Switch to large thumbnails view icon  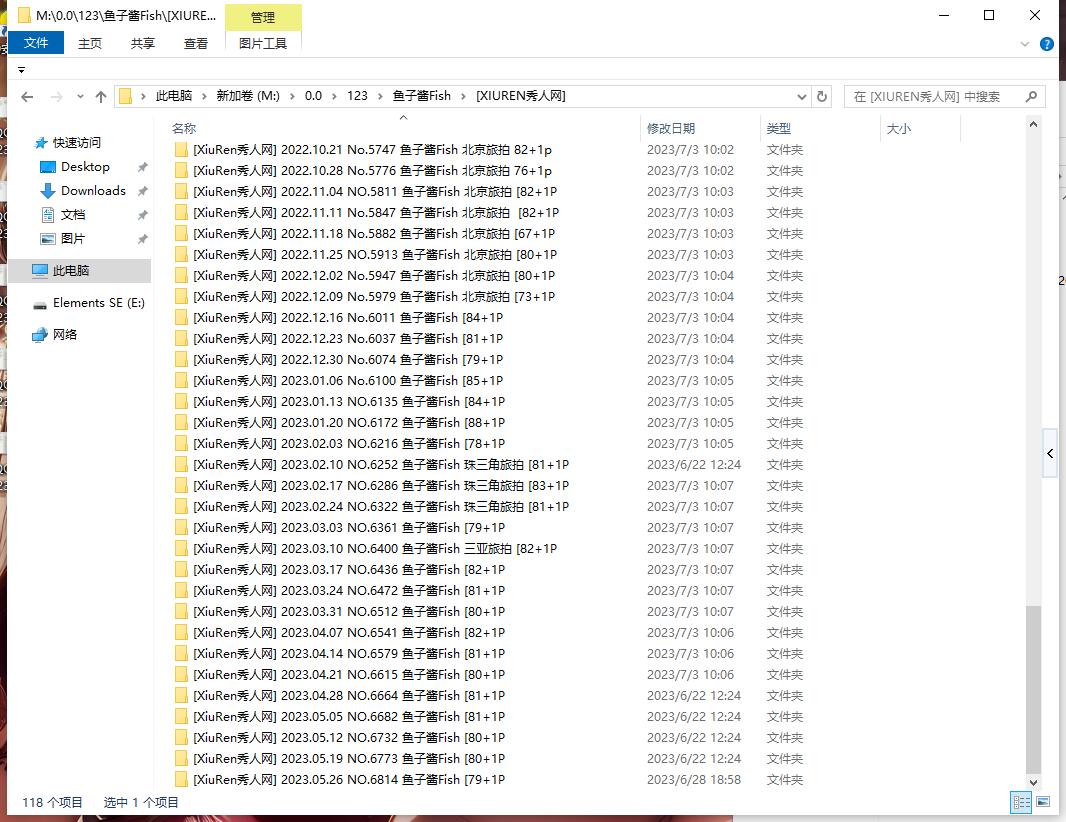tap(1043, 802)
